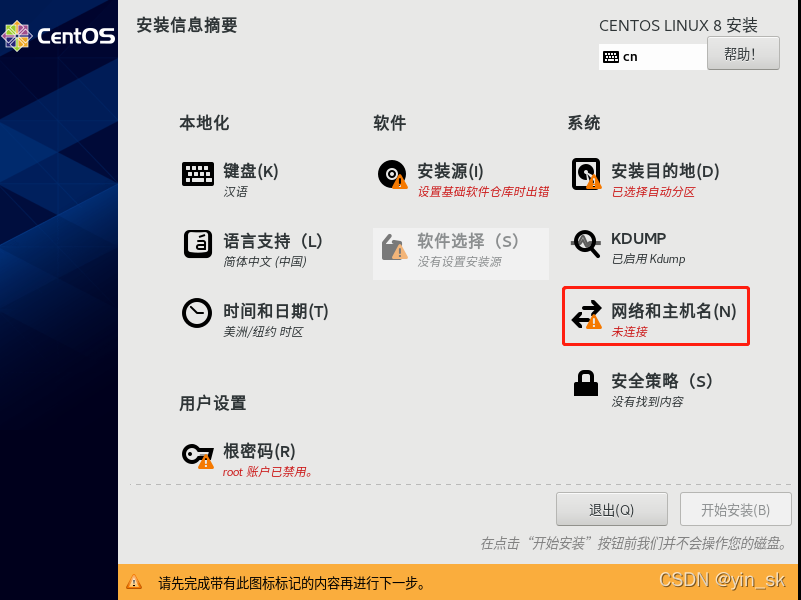Open network and hostname arrows icon
801x600 pixels.
coord(586,314)
